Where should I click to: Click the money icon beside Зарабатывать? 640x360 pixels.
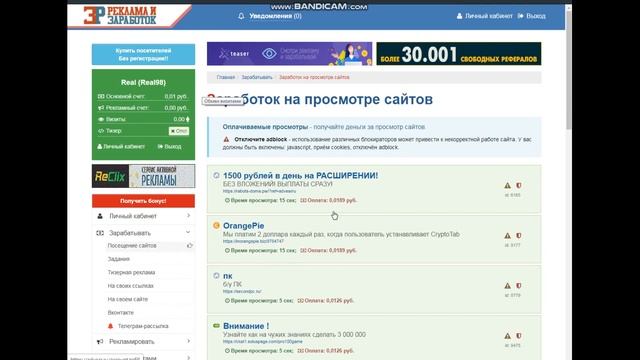point(100,233)
